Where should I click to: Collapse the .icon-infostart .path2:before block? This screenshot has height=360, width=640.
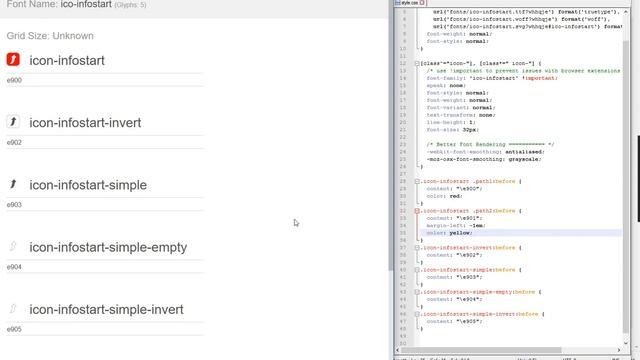(417, 211)
